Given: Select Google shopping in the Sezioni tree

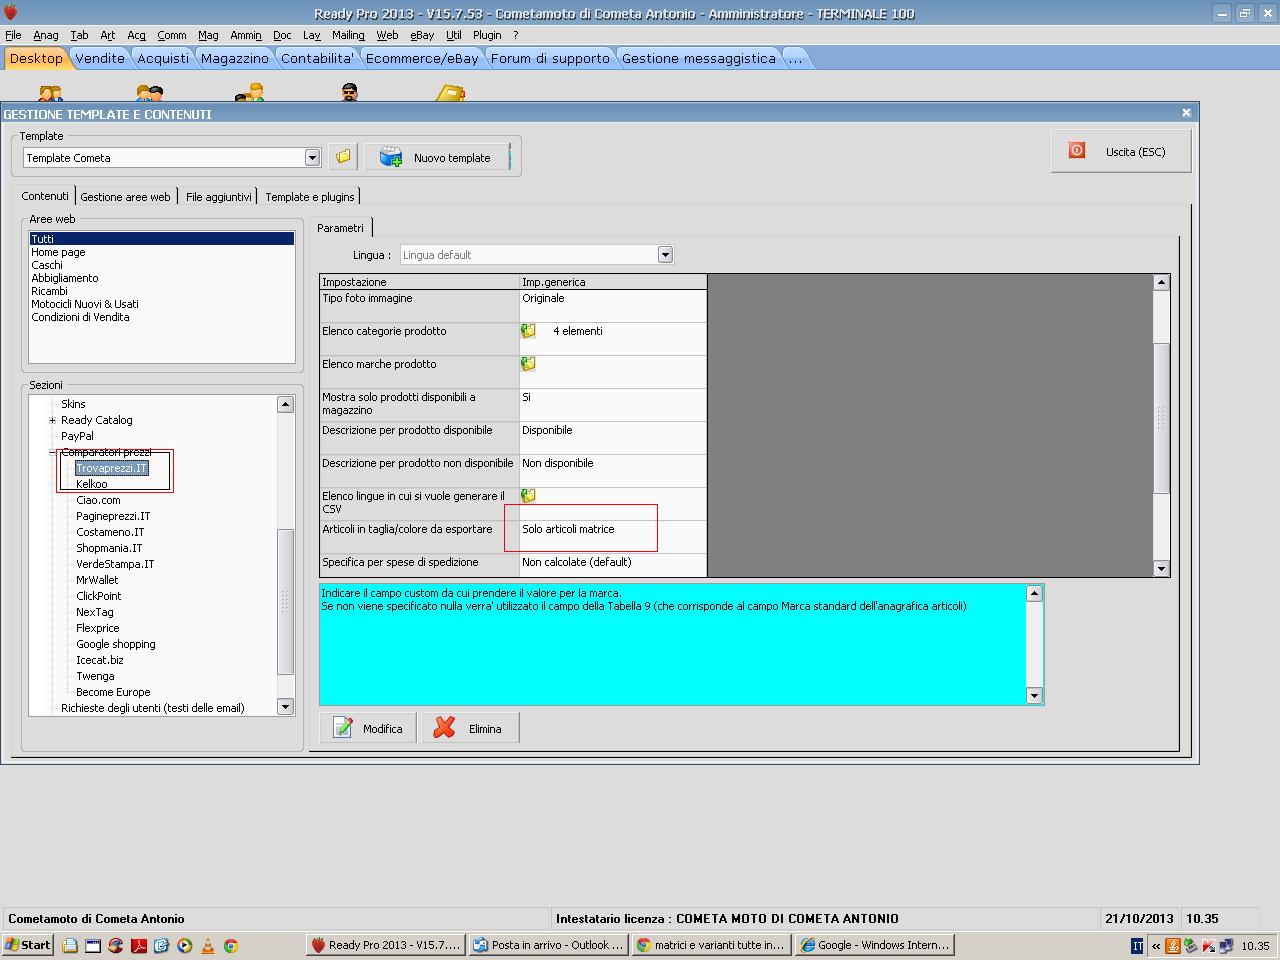Looking at the screenshot, I should [116, 644].
